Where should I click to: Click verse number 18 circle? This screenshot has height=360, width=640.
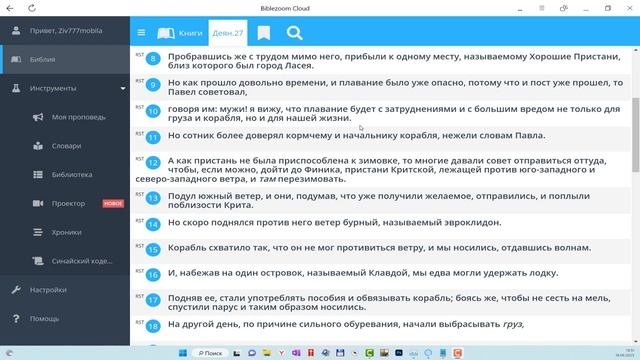[153, 327]
